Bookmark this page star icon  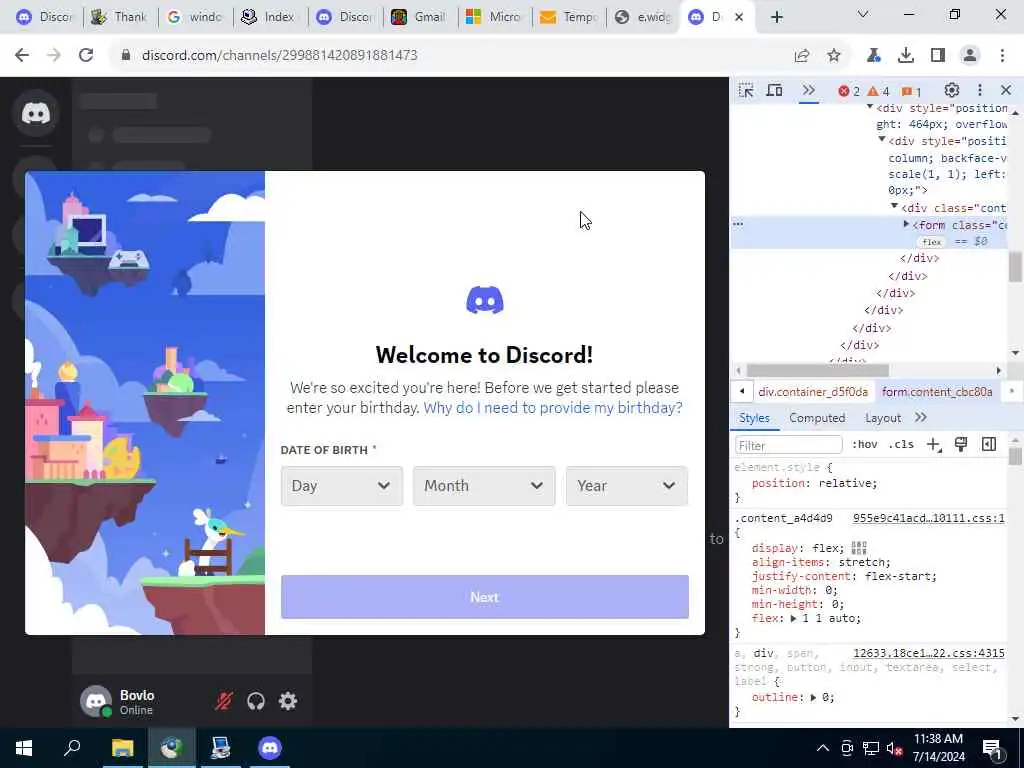pos(834,56)
